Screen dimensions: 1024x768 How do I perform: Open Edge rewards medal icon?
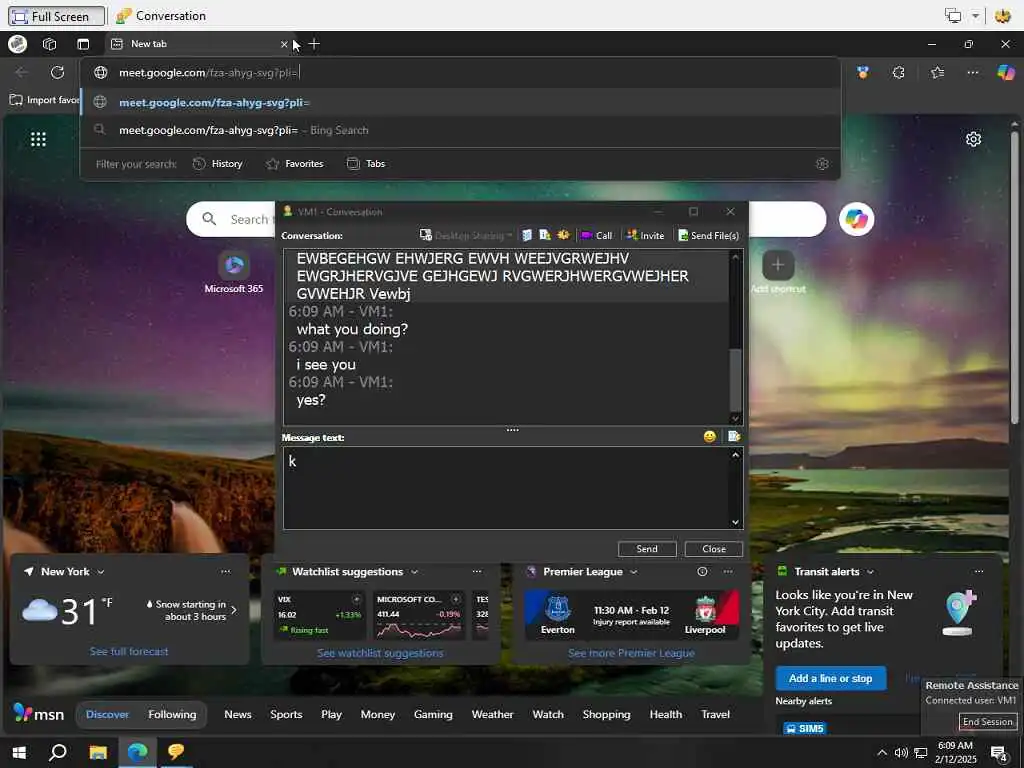point(863,72)
